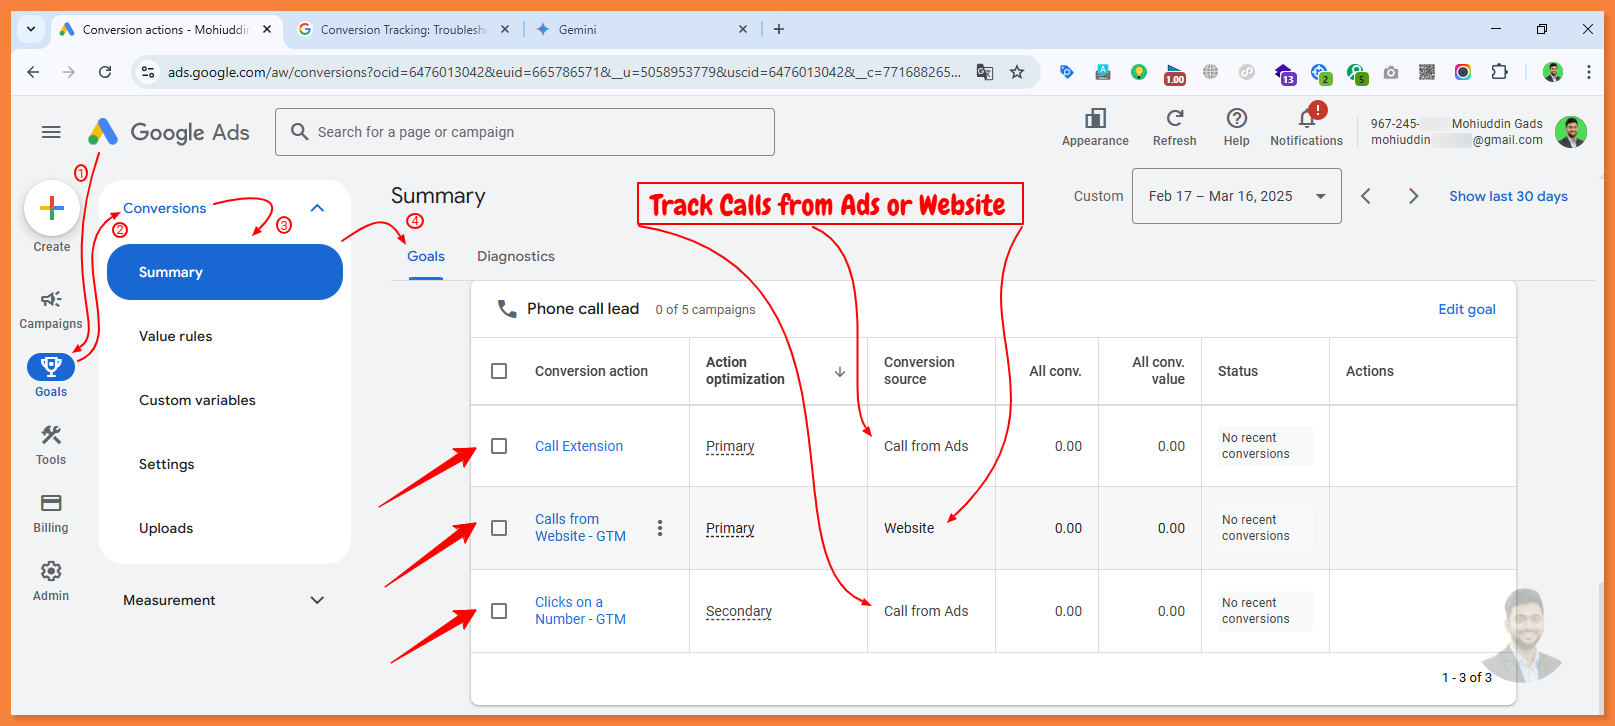This screenshot has width=1615, height=726.
Task: Click '0 of 5 campaigns' text
Action: coord(705,310)
